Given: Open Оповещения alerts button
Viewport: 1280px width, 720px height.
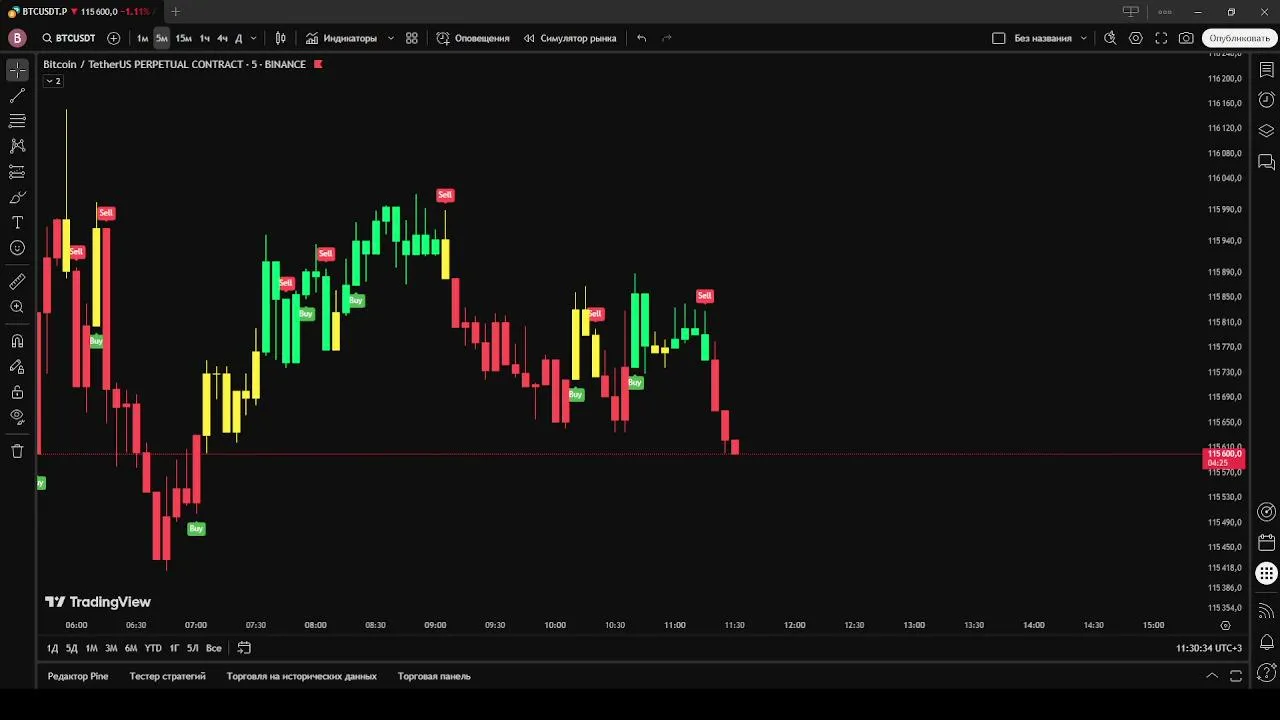Looking at the screenshot, I should point(473,38).
